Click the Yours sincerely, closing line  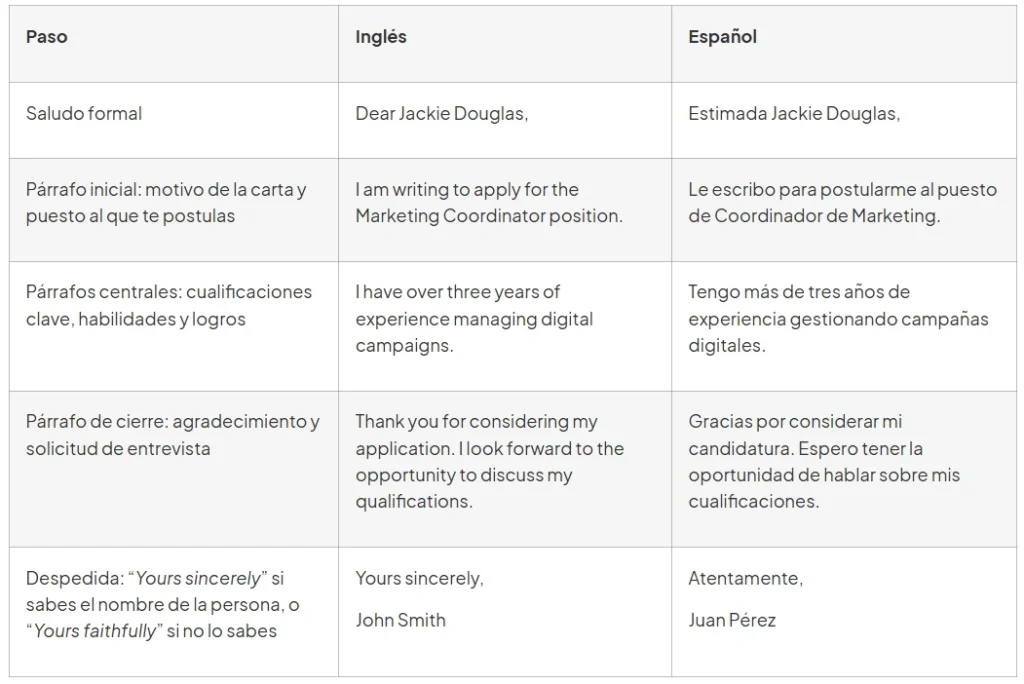point(419,579)
